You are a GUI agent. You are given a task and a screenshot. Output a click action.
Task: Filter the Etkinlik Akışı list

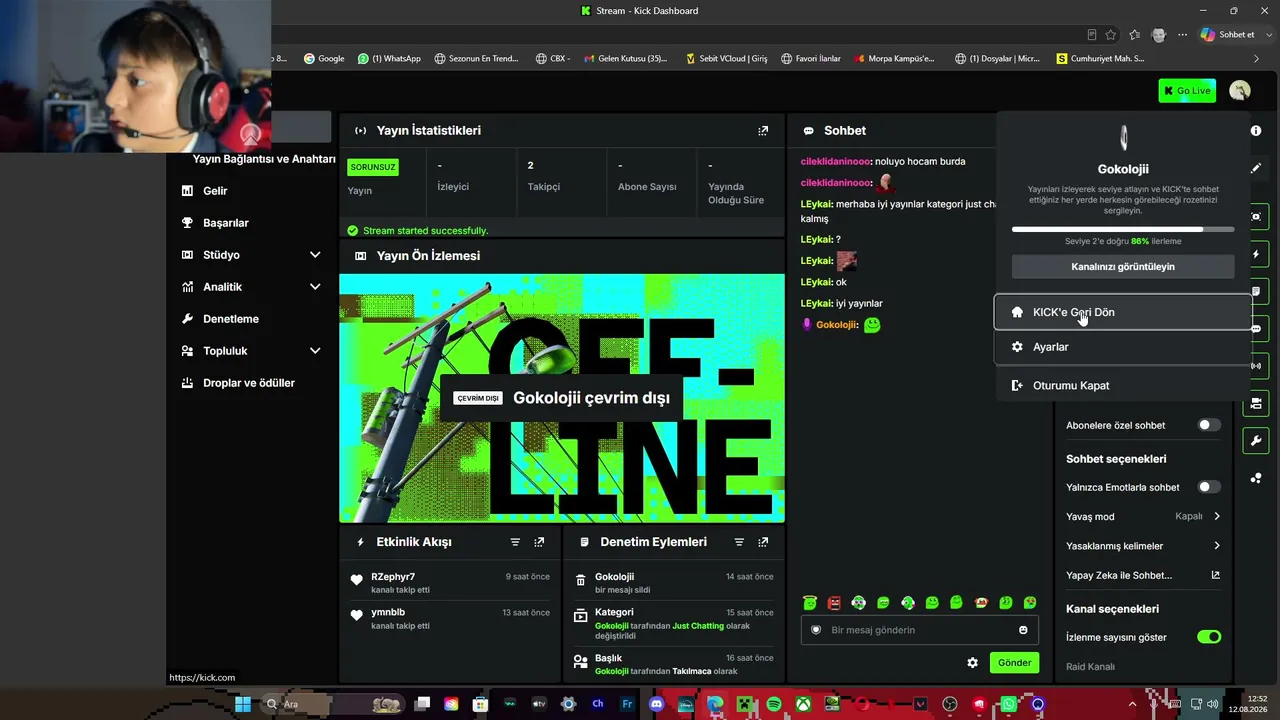(515, 542)
